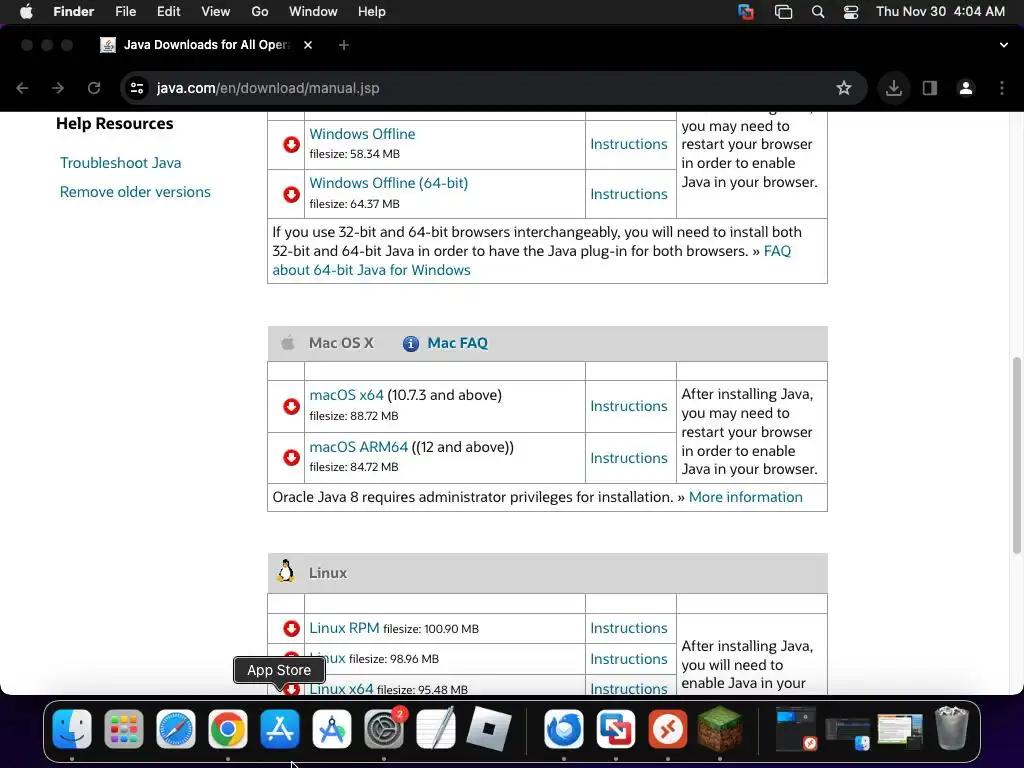Open the View menu

[x=216, y=12]
